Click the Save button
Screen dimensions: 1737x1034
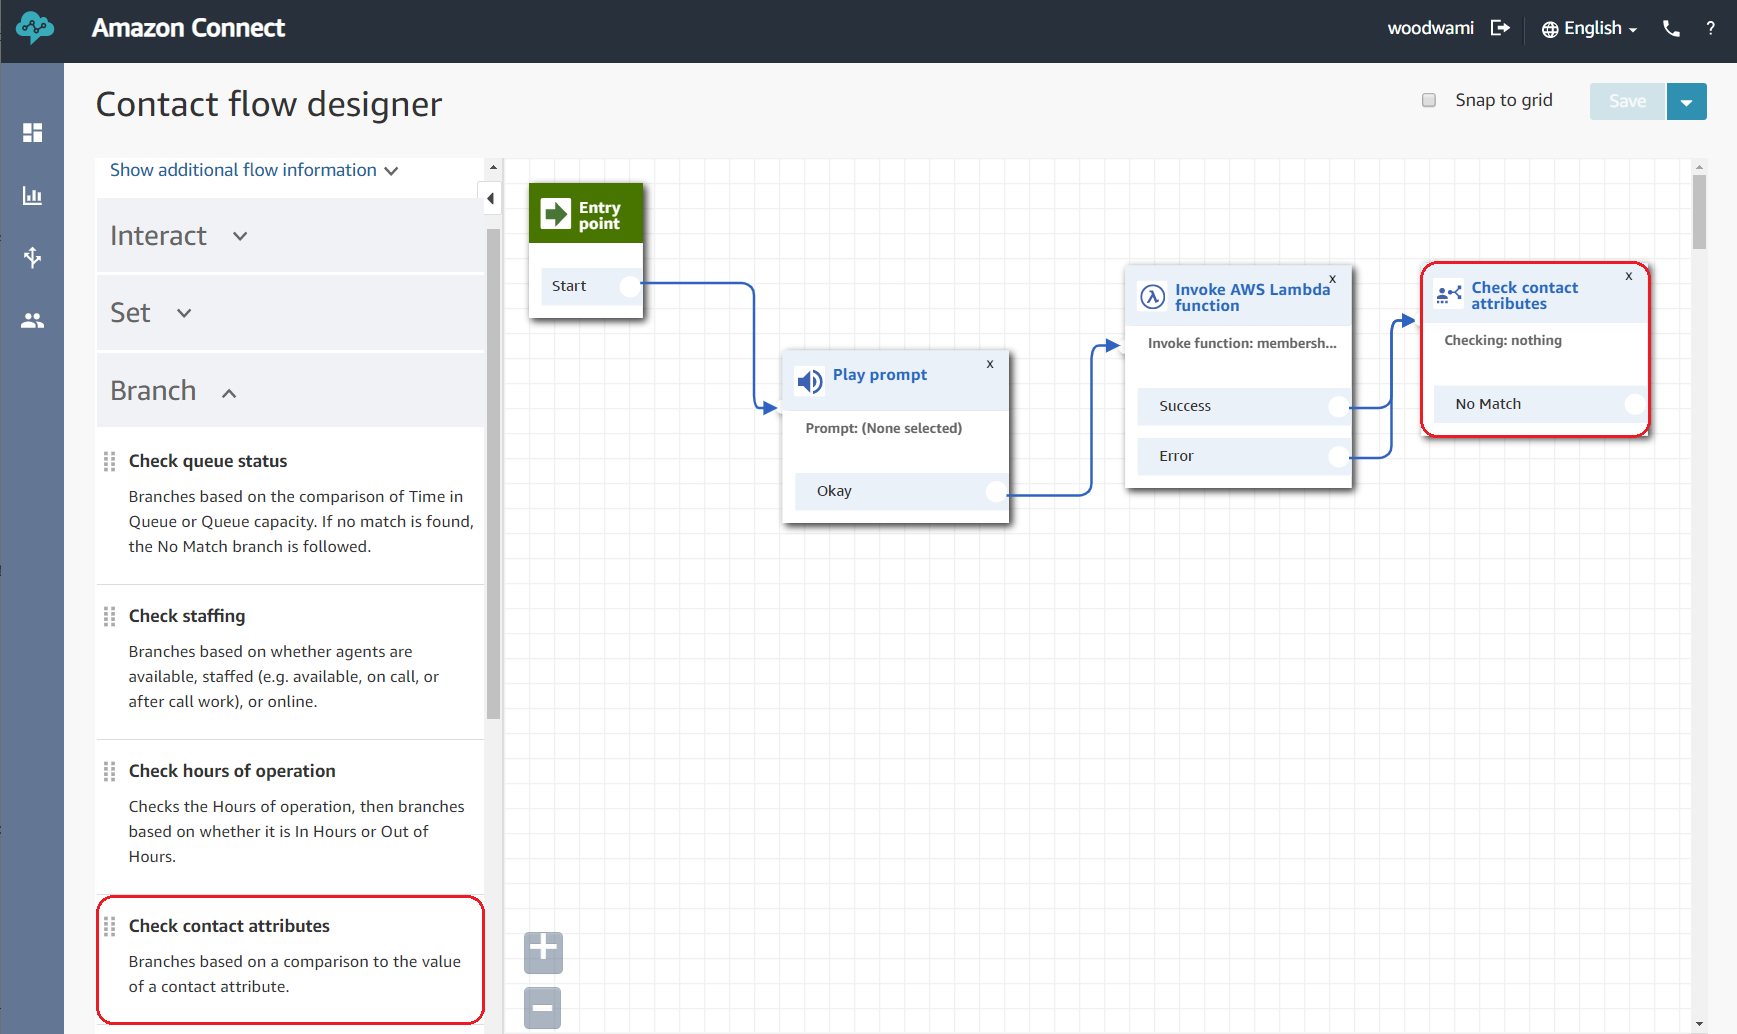(x=1627, y=101)
